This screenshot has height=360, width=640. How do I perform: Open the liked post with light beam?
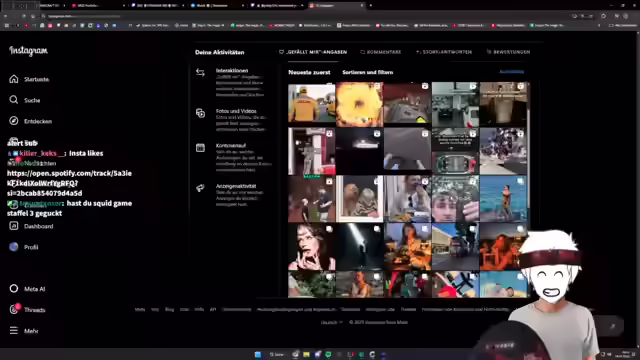pyautogui.click(x=359, y=247)
